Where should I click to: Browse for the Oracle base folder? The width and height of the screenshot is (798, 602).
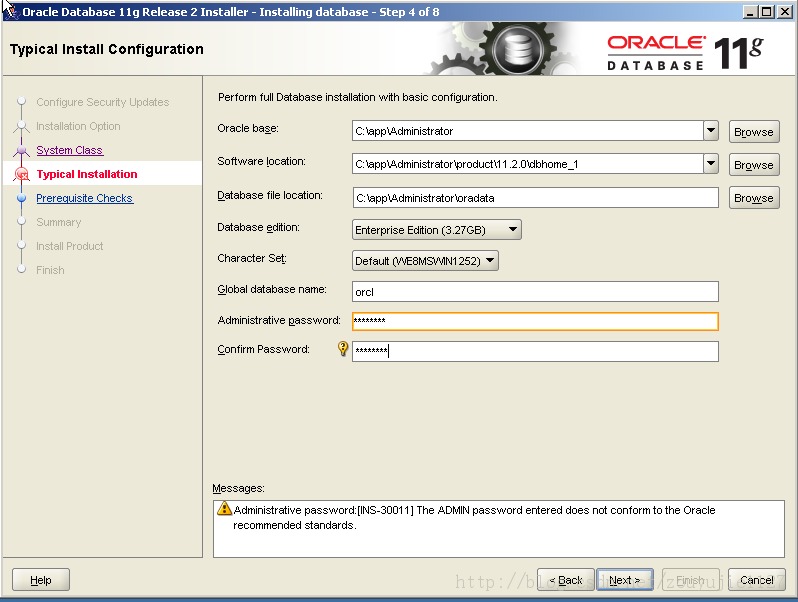coord(754,132)
